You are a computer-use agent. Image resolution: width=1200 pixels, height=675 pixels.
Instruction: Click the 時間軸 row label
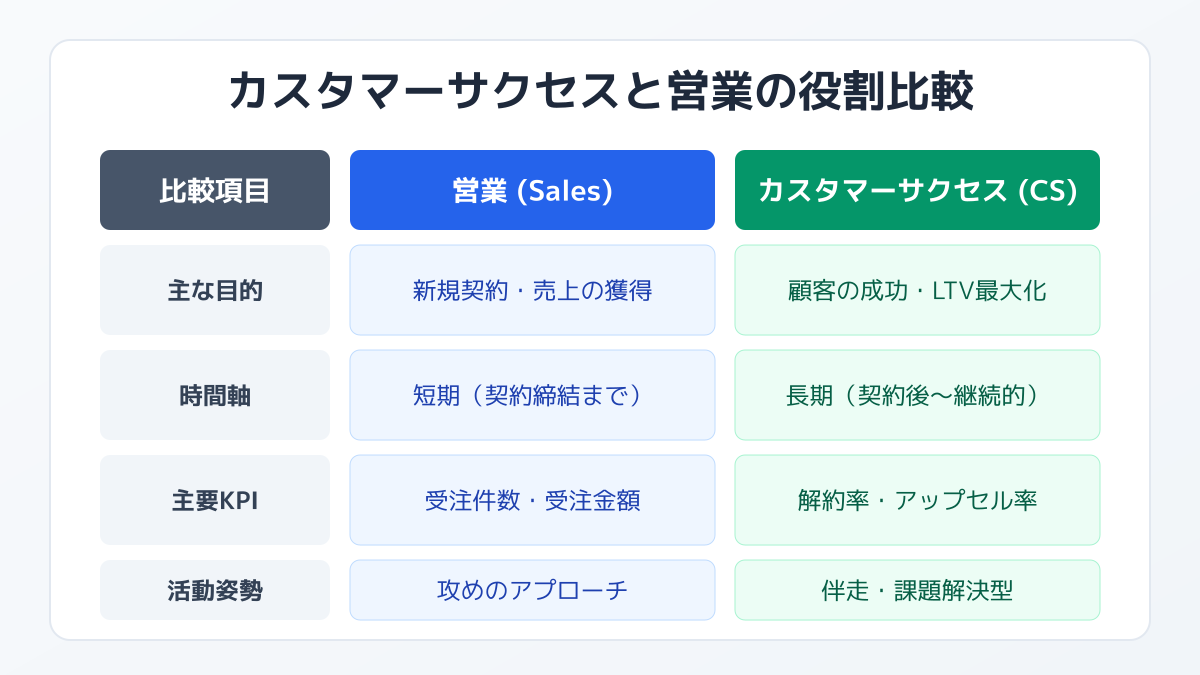pyautogui.click(x=215, y=395)
